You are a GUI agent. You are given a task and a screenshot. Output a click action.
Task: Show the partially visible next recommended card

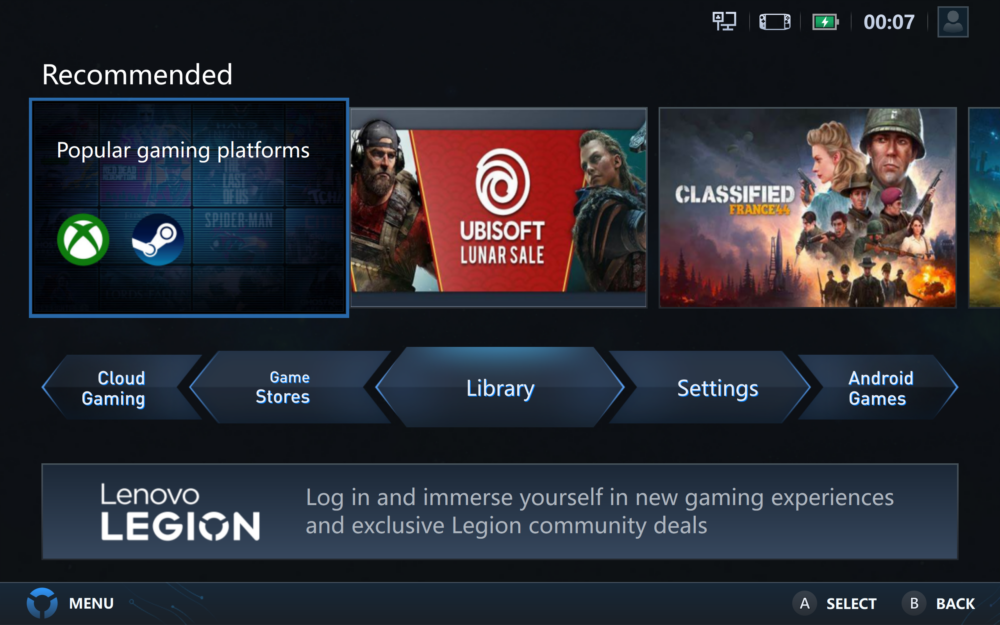984,208
